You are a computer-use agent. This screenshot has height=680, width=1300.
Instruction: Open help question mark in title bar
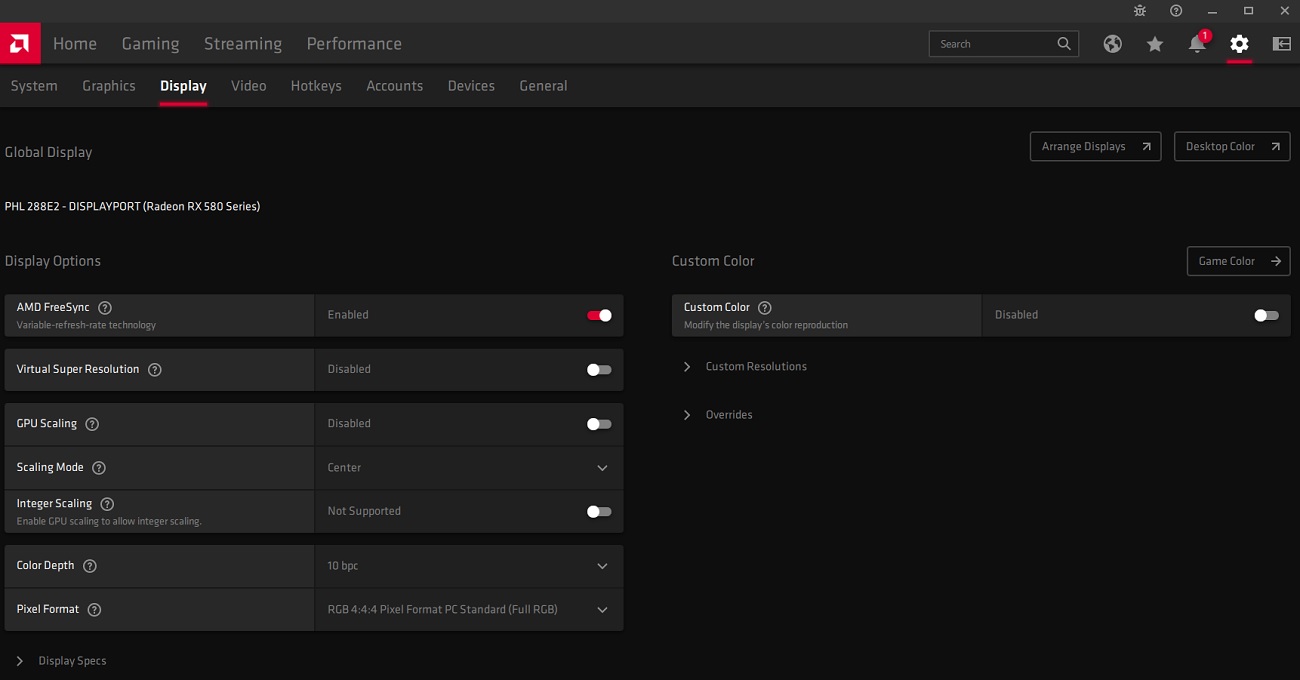1176,11
